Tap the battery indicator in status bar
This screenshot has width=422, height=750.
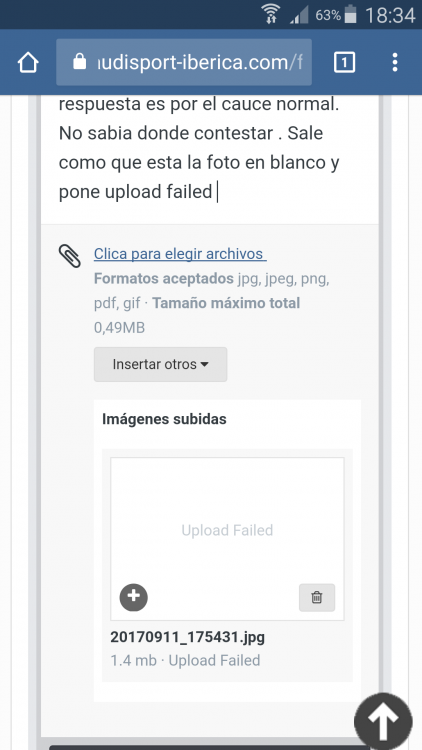coord(351,14)
